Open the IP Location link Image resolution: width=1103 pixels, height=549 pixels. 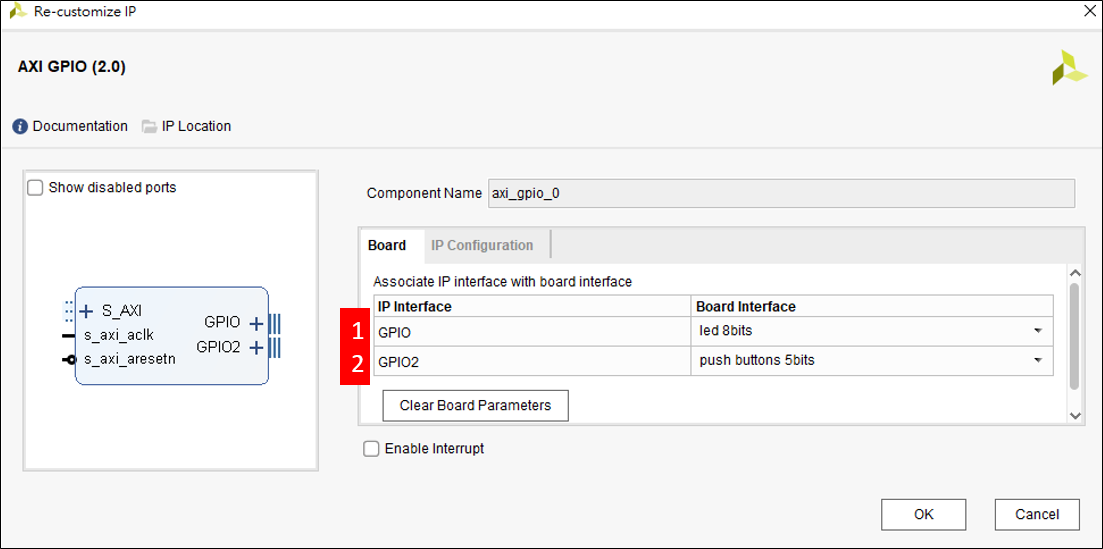[x=196, y=127]
